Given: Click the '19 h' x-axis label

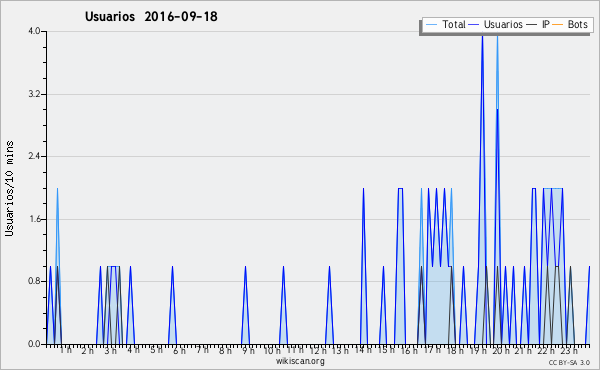Looking at the screenshot, I should pyautogui.click(x=478, y=350).
